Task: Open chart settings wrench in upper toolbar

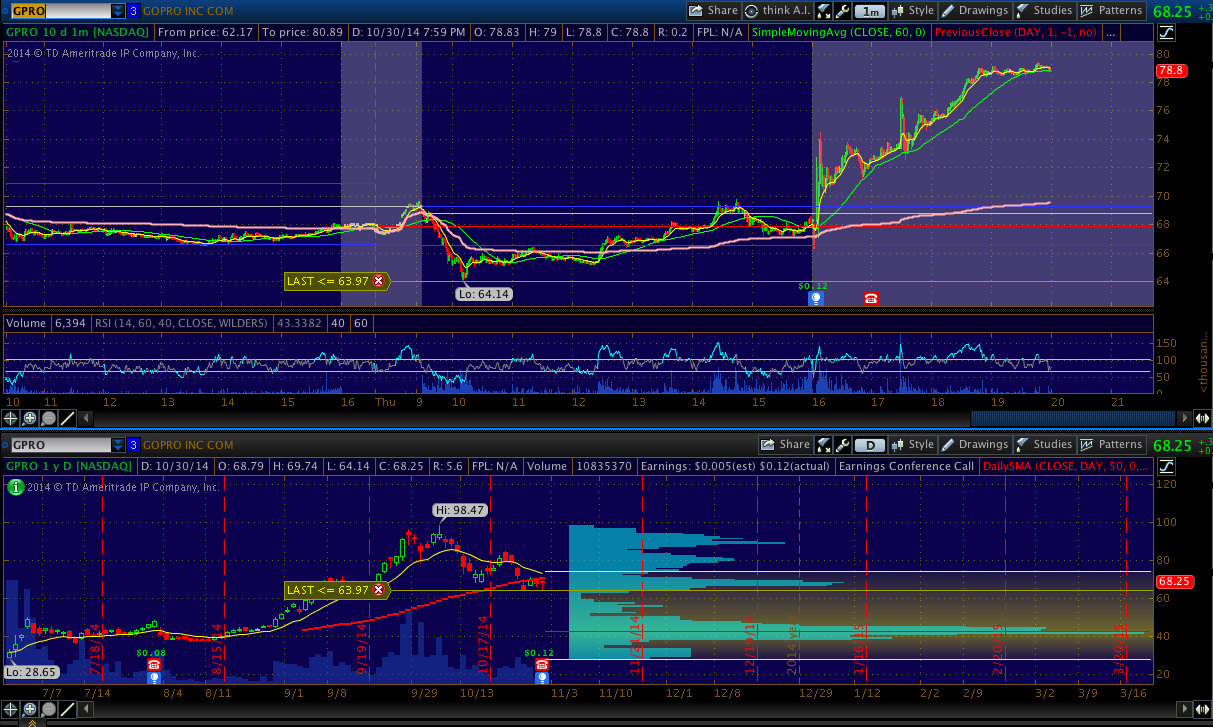Action: coord(843,11)
